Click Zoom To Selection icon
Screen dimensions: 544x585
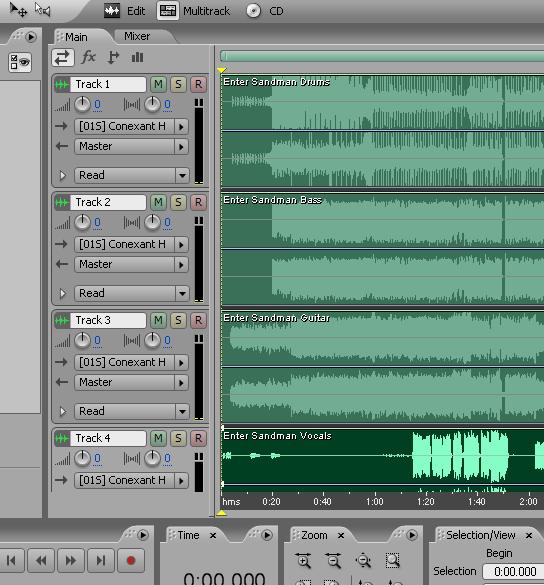tap(393, 560)
